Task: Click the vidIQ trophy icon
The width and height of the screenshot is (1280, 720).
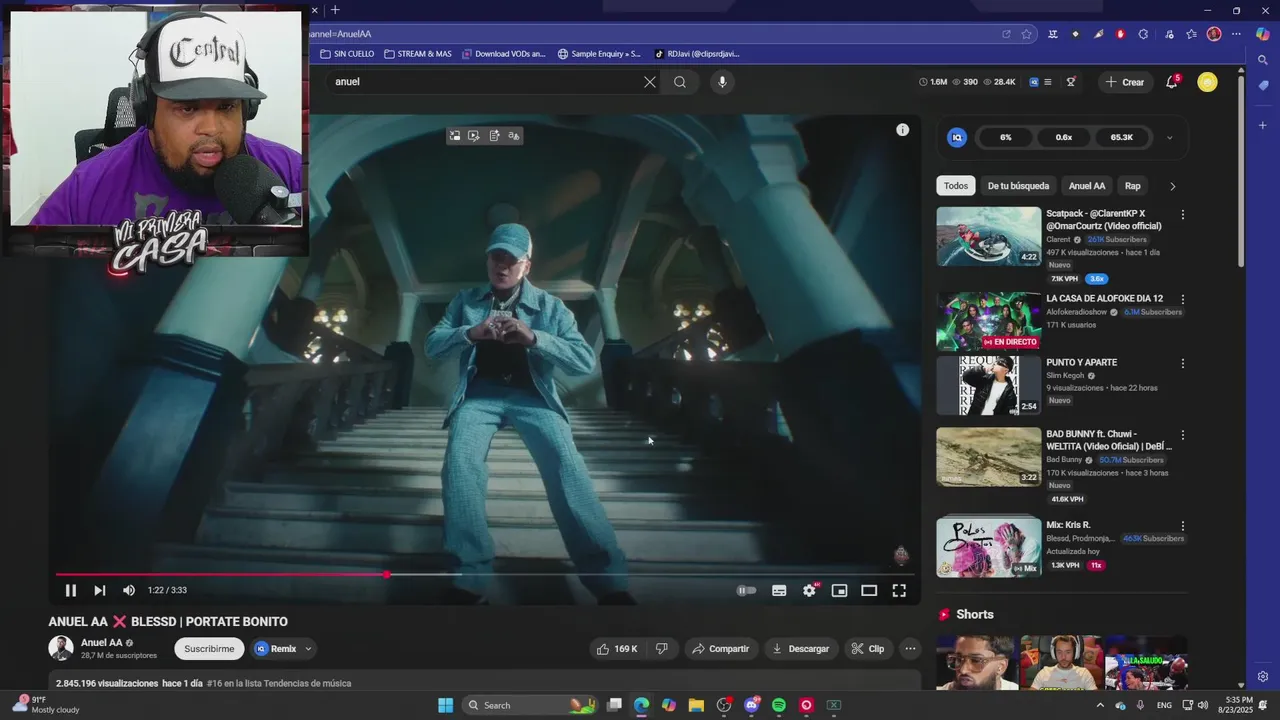Action: click(1071, 82)
